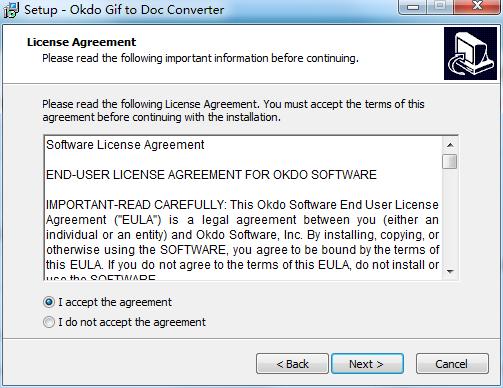Viewport: 503px width, 388px height.
Task: Click the disabled maximize window button
Action: pos(440,7)
